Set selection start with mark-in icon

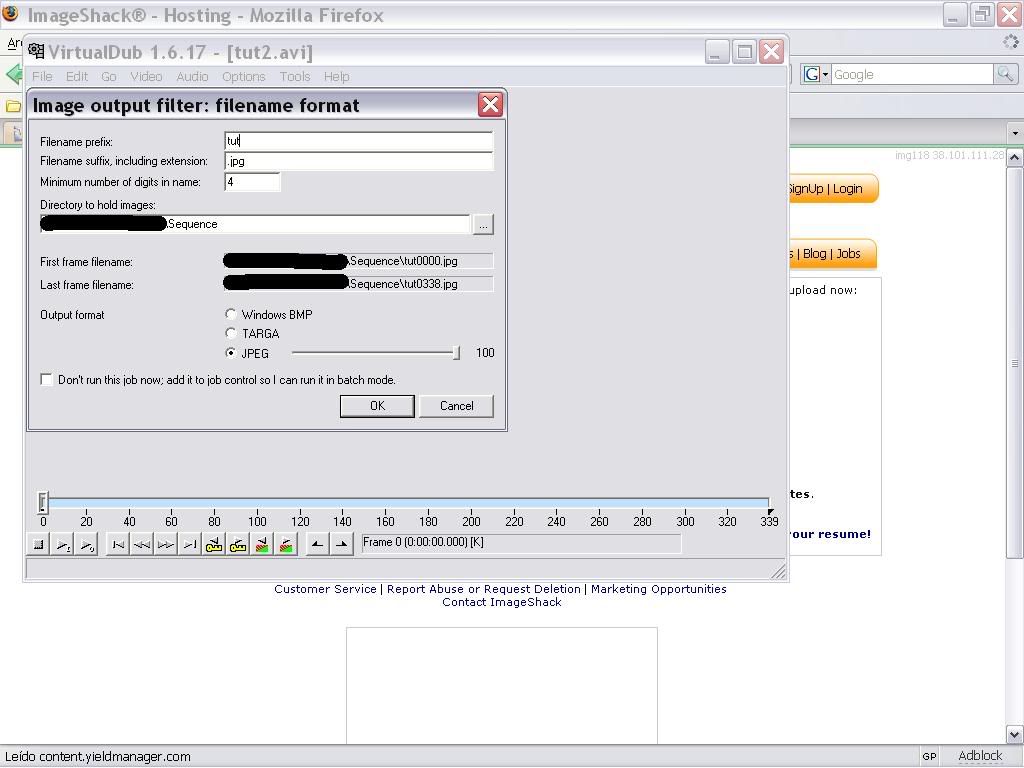pyautogui.click(x=317, y=544)
